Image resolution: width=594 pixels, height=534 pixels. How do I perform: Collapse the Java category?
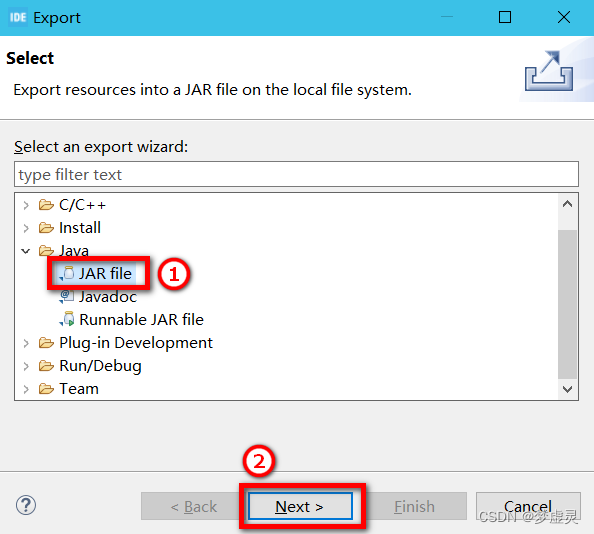[26, 251]
